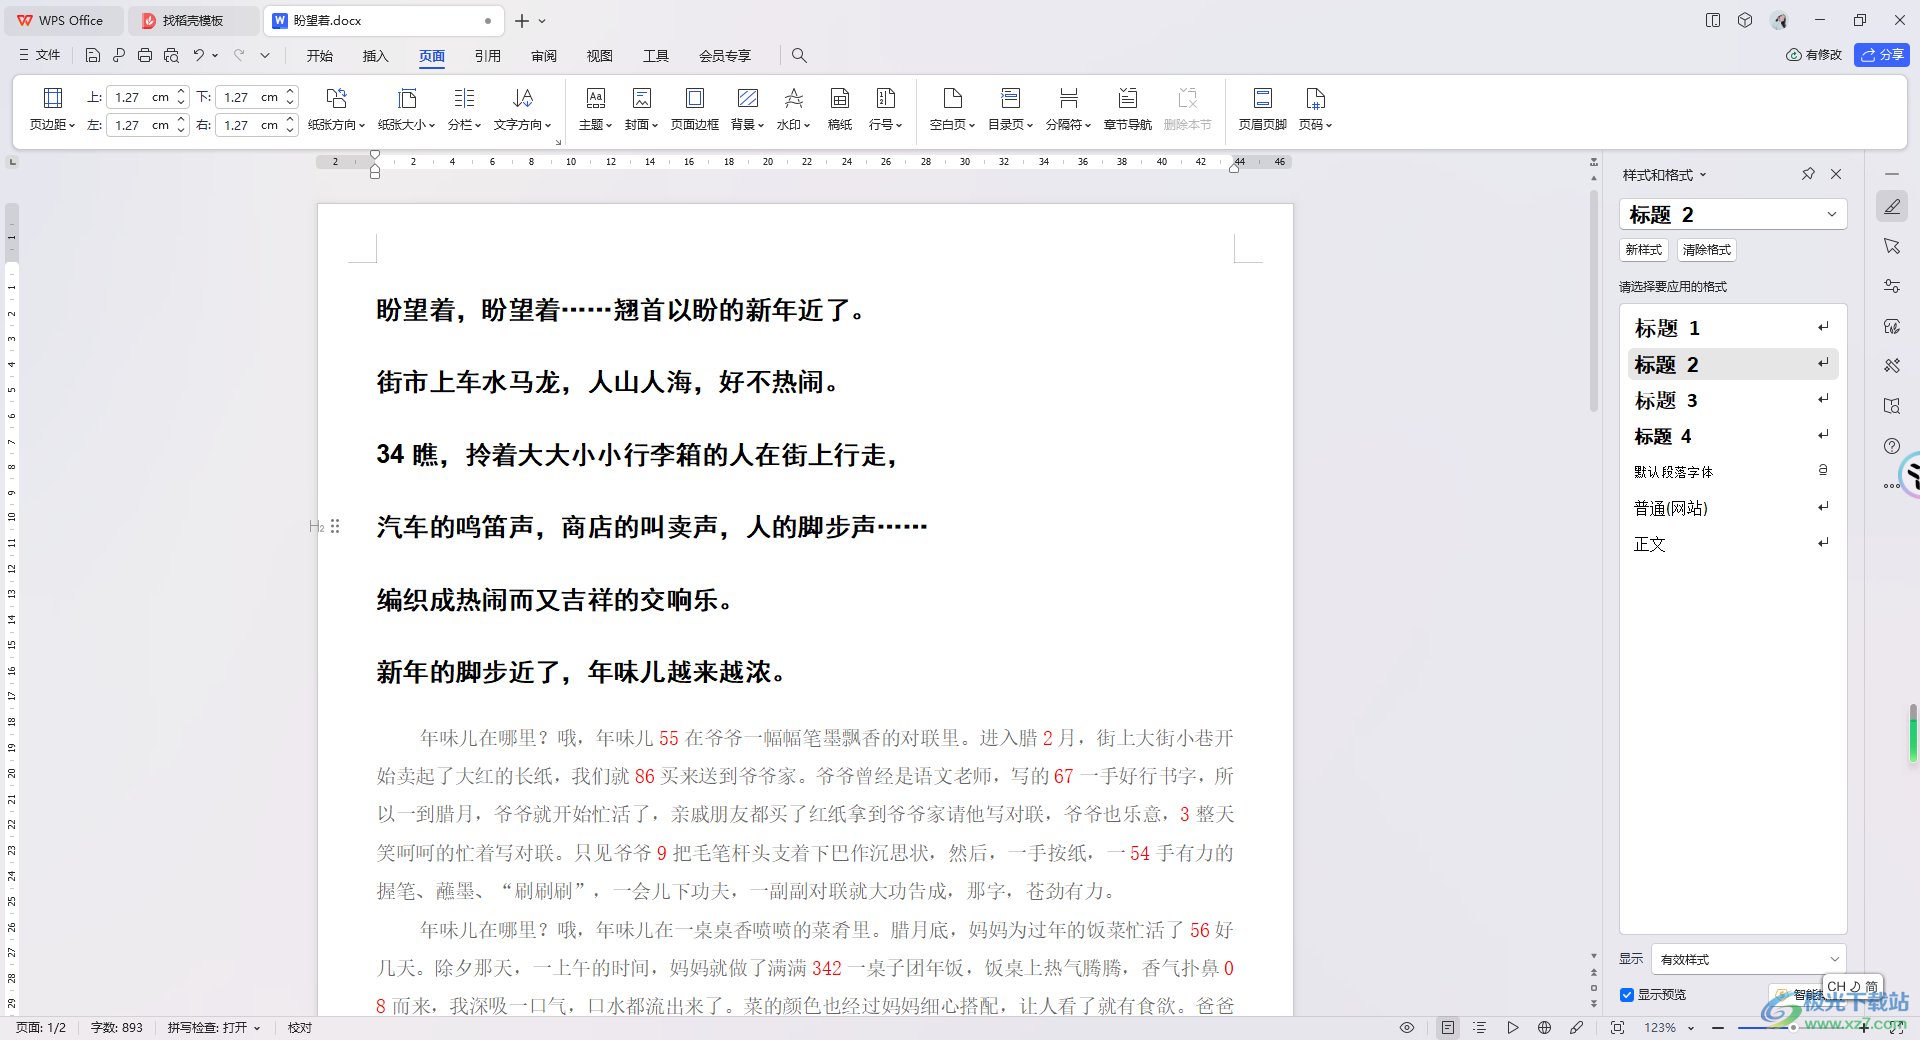The width and height of the screenshot is (1920, 1040).
Task: Open 目录页 table of contents tool
Action: pos(1010,109)
